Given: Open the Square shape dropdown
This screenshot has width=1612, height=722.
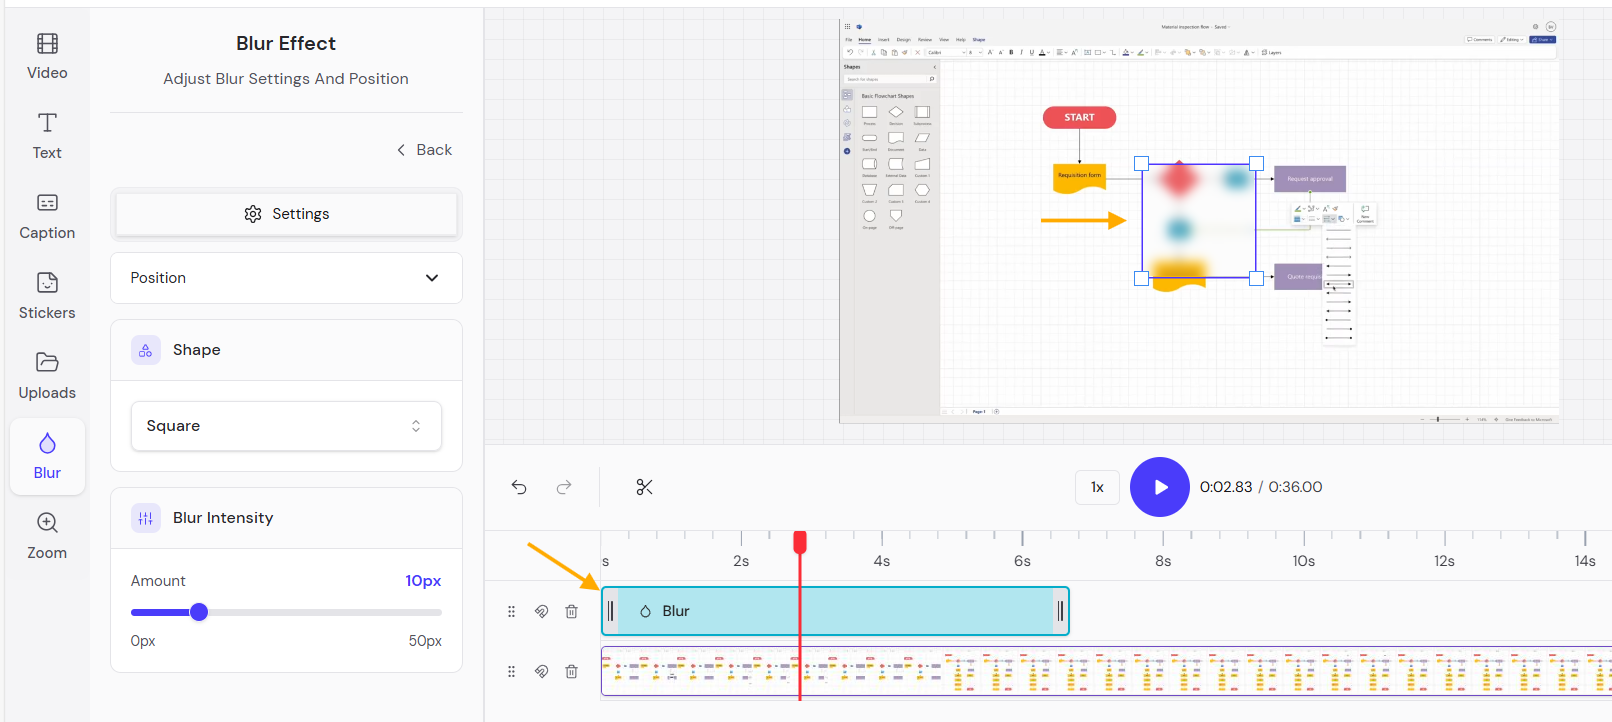Looking at the screenshot, I should coord(286,426).
